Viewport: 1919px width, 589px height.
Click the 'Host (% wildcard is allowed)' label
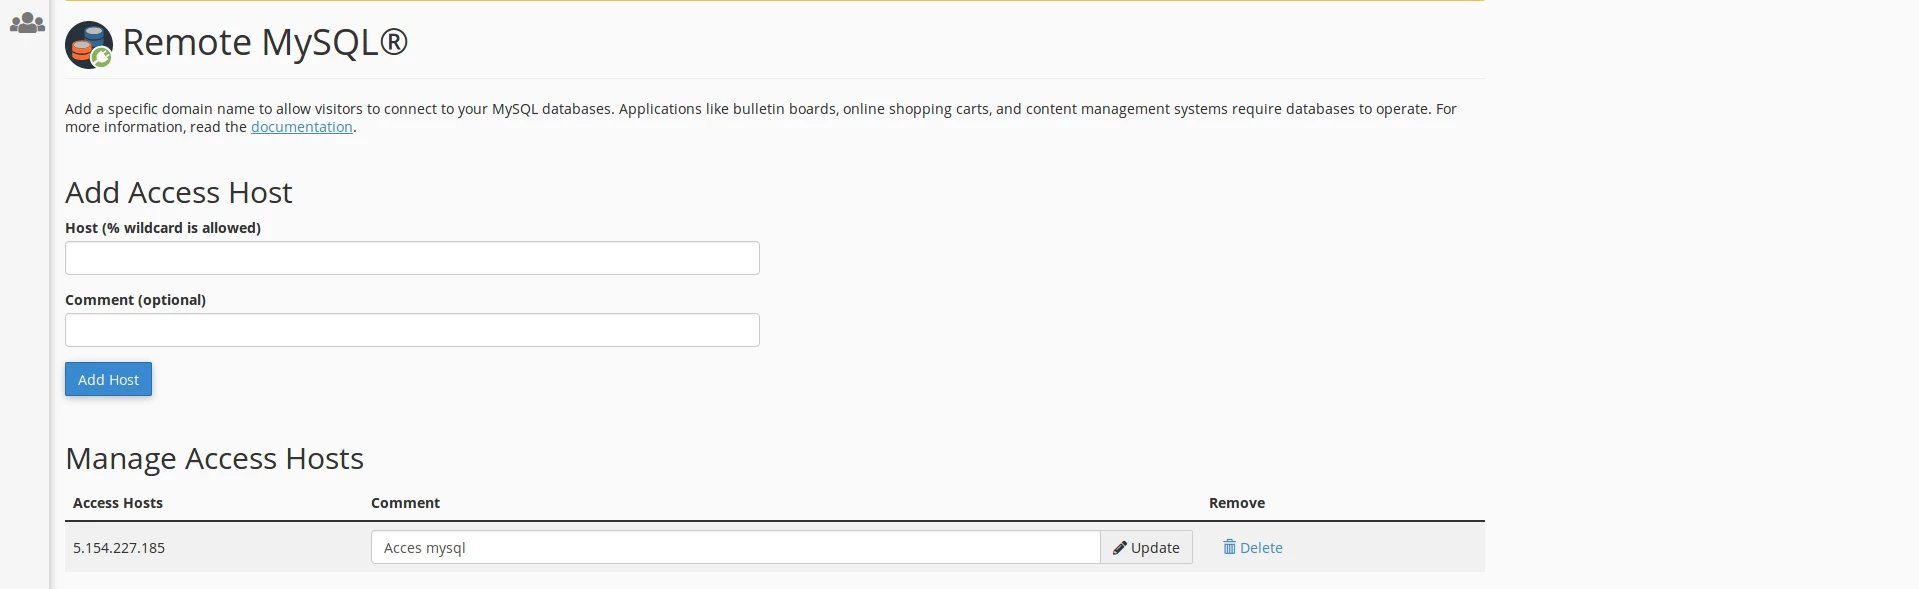(163, 228)
